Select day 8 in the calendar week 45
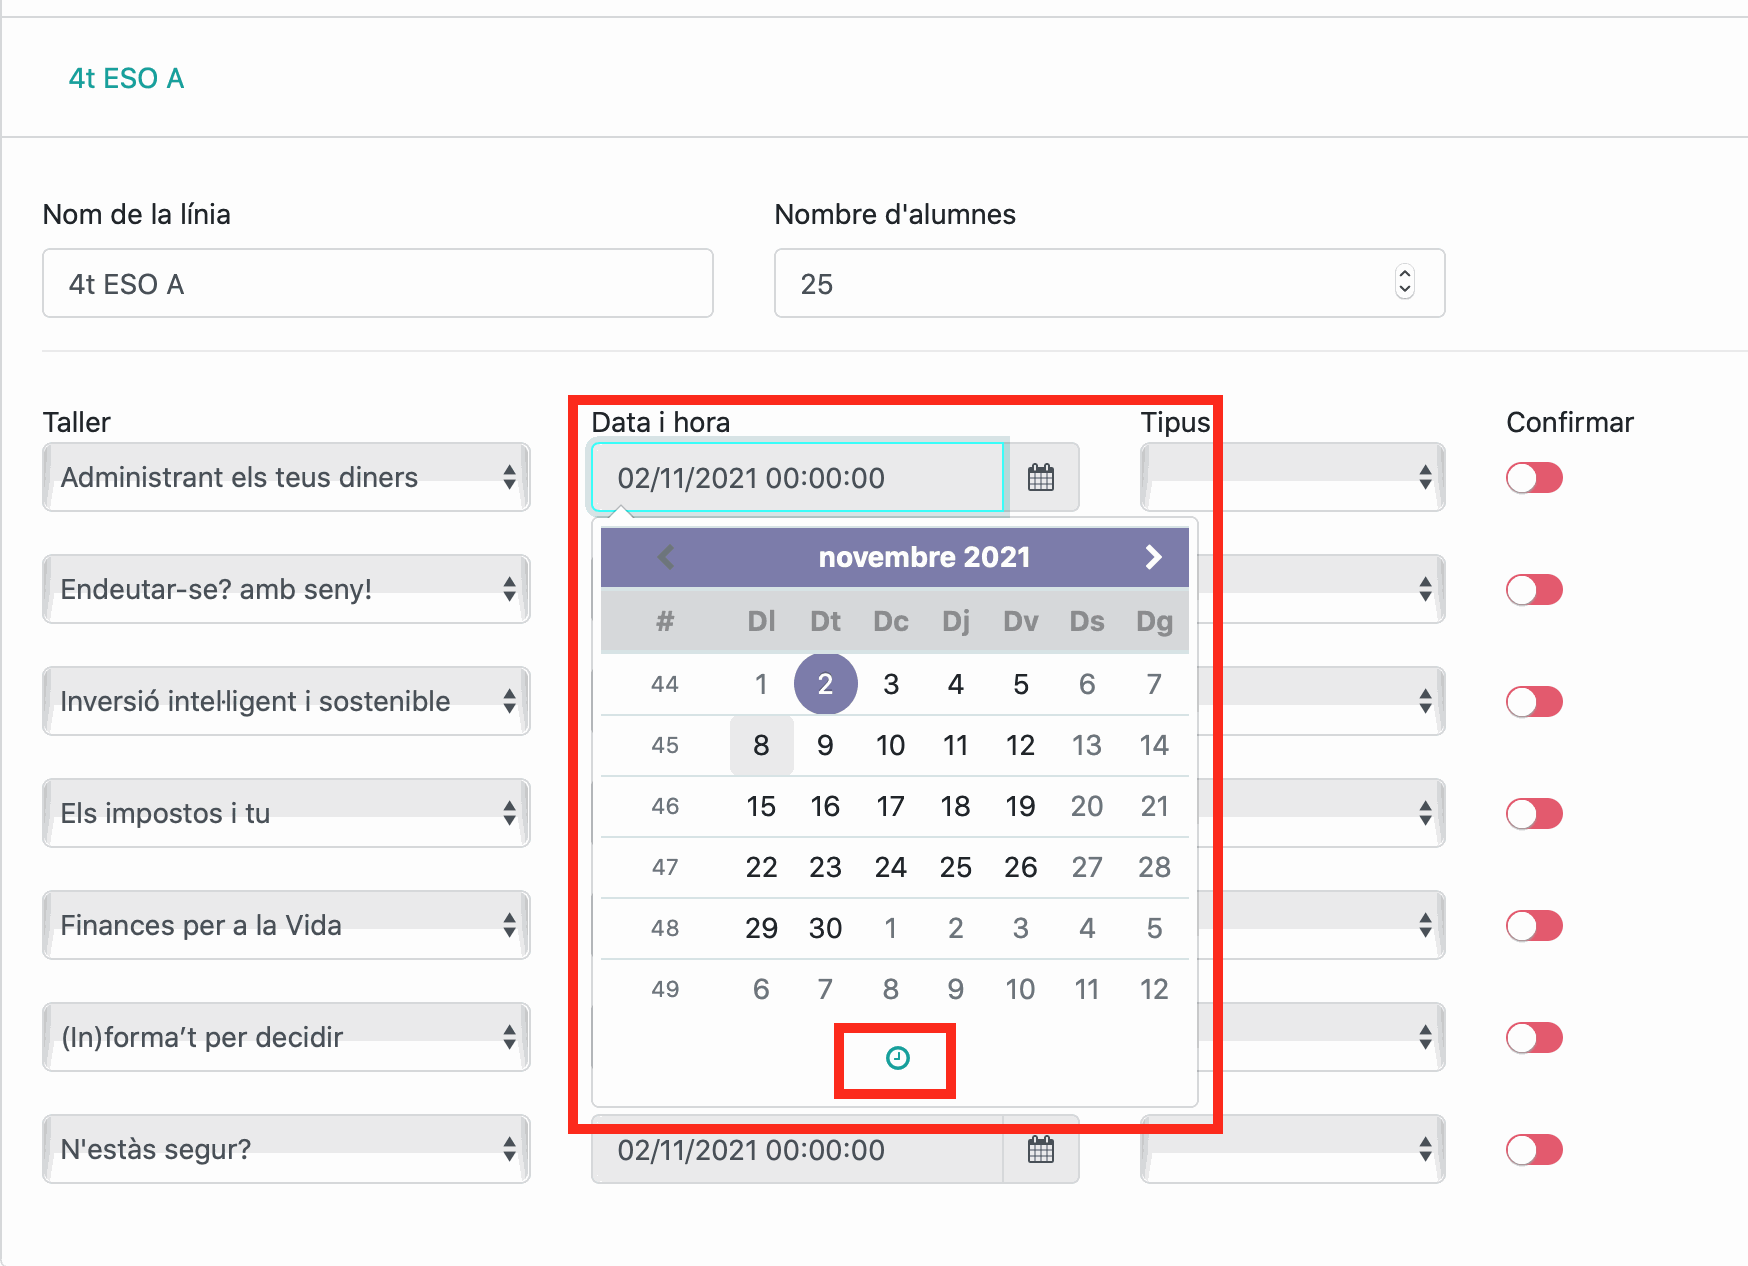1748x1266 pixels. pos(761,745)
